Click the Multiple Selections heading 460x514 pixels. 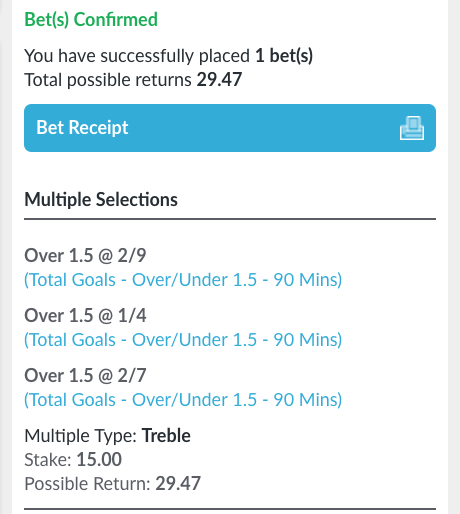101,200
